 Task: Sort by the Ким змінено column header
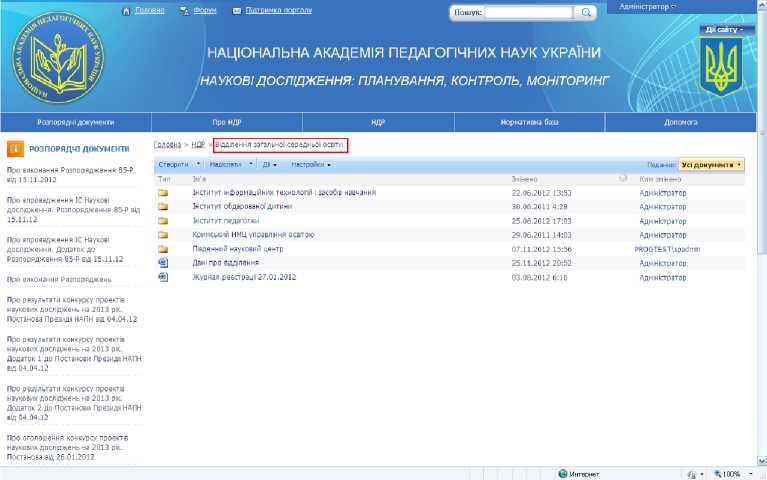click(660, 180)
